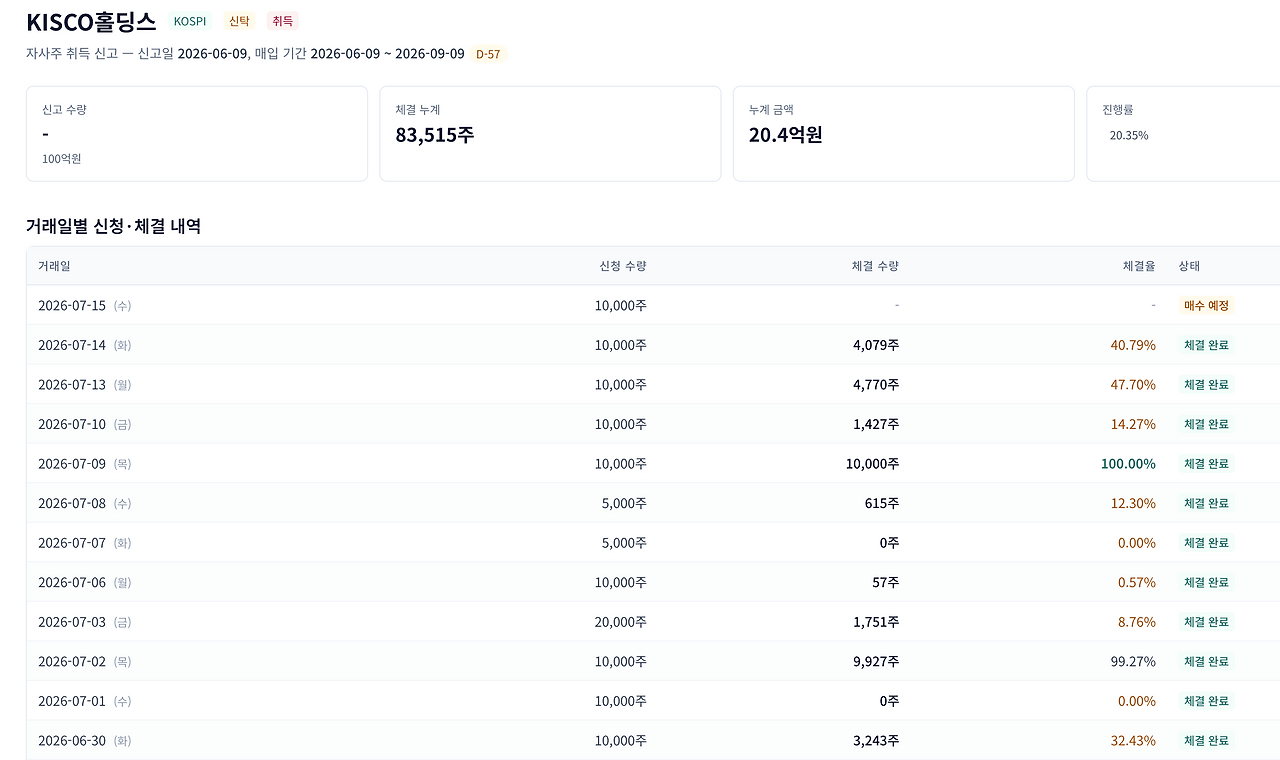Select the 신고 수량 summary card label
Image resolution: width=1280 pixels, height=760 pixels.
[x=64, y=110]
